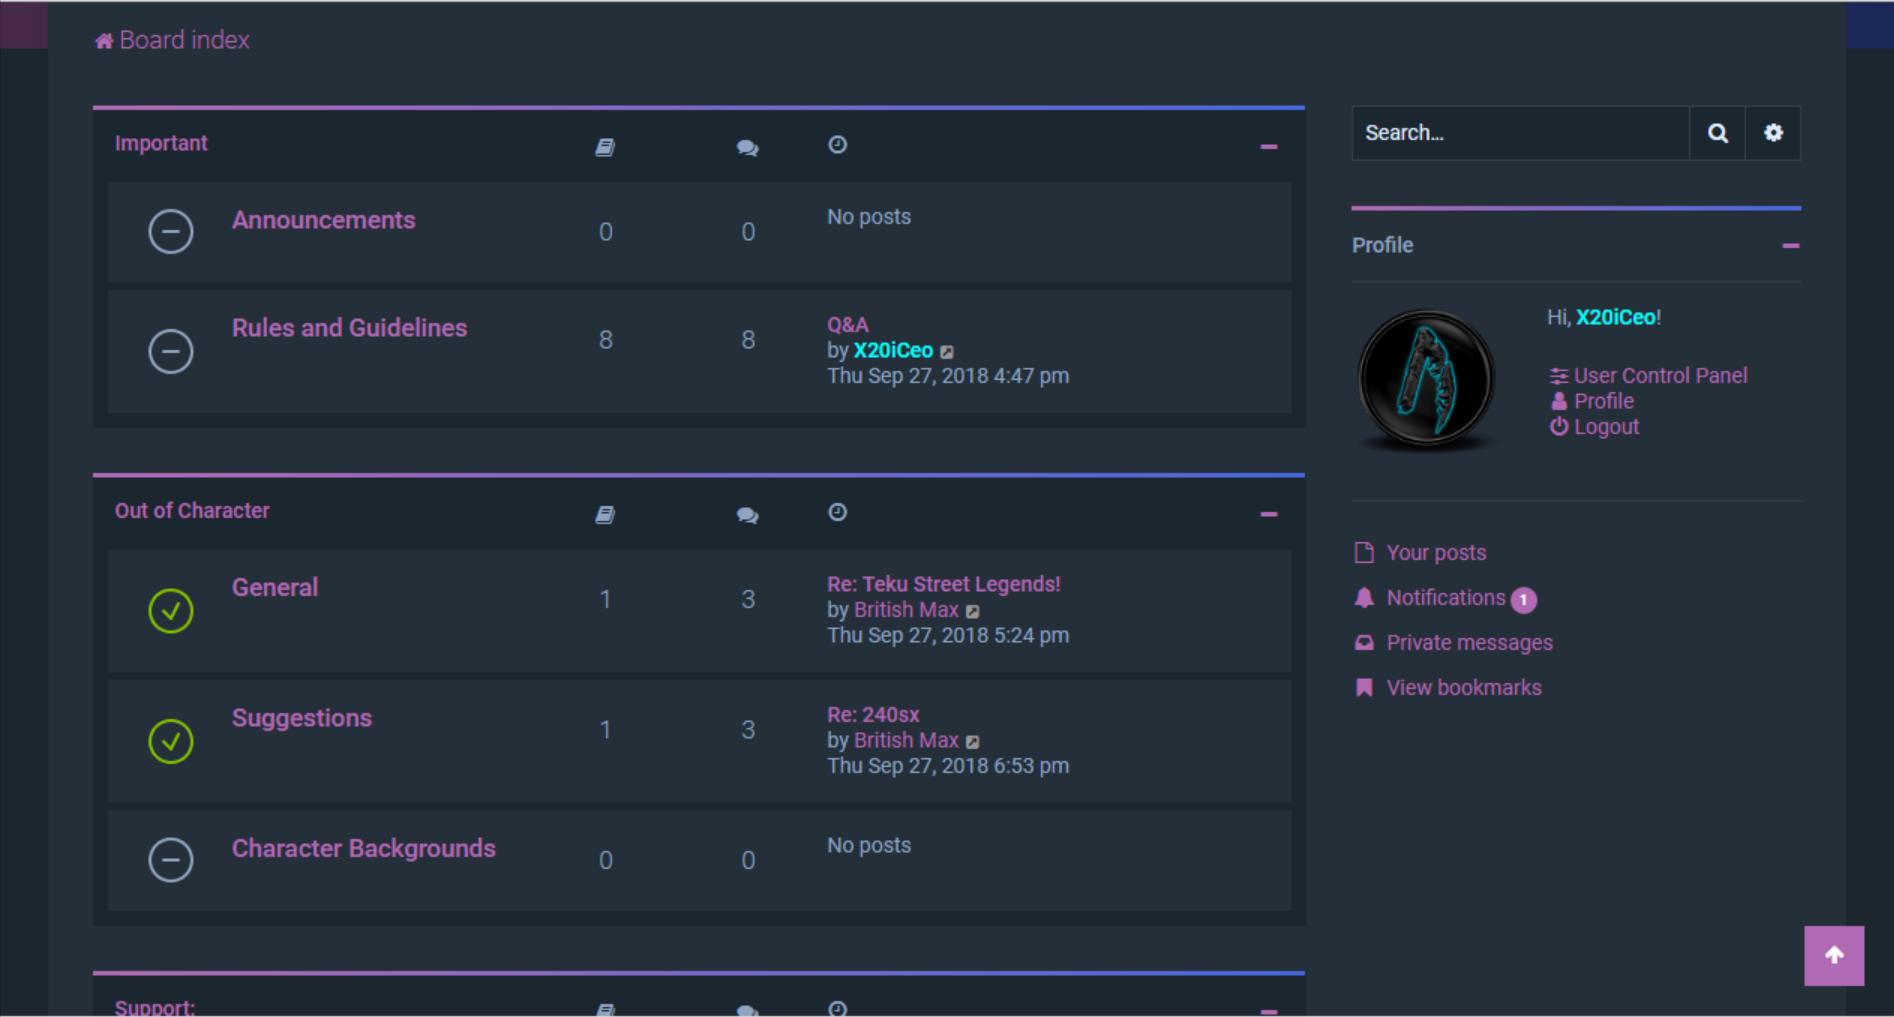Click the Board index home icon
The height and width of the screenshot is (1017, 1894).
tap(103, 41)
